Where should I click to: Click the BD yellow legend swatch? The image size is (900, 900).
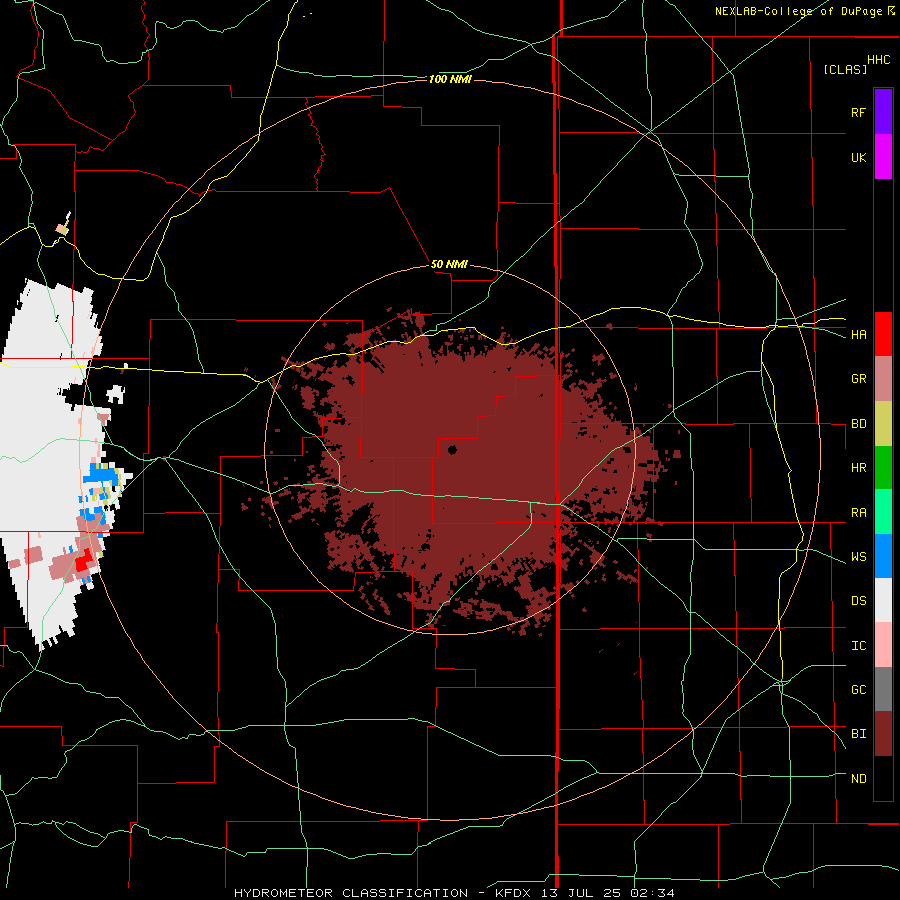883,424
